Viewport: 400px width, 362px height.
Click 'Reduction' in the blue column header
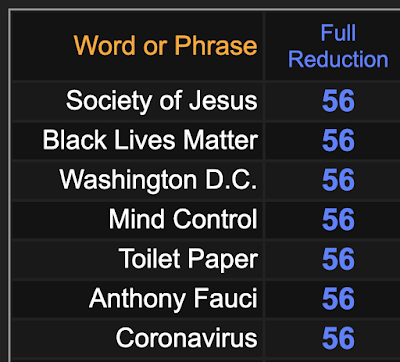tap(338, 59)
